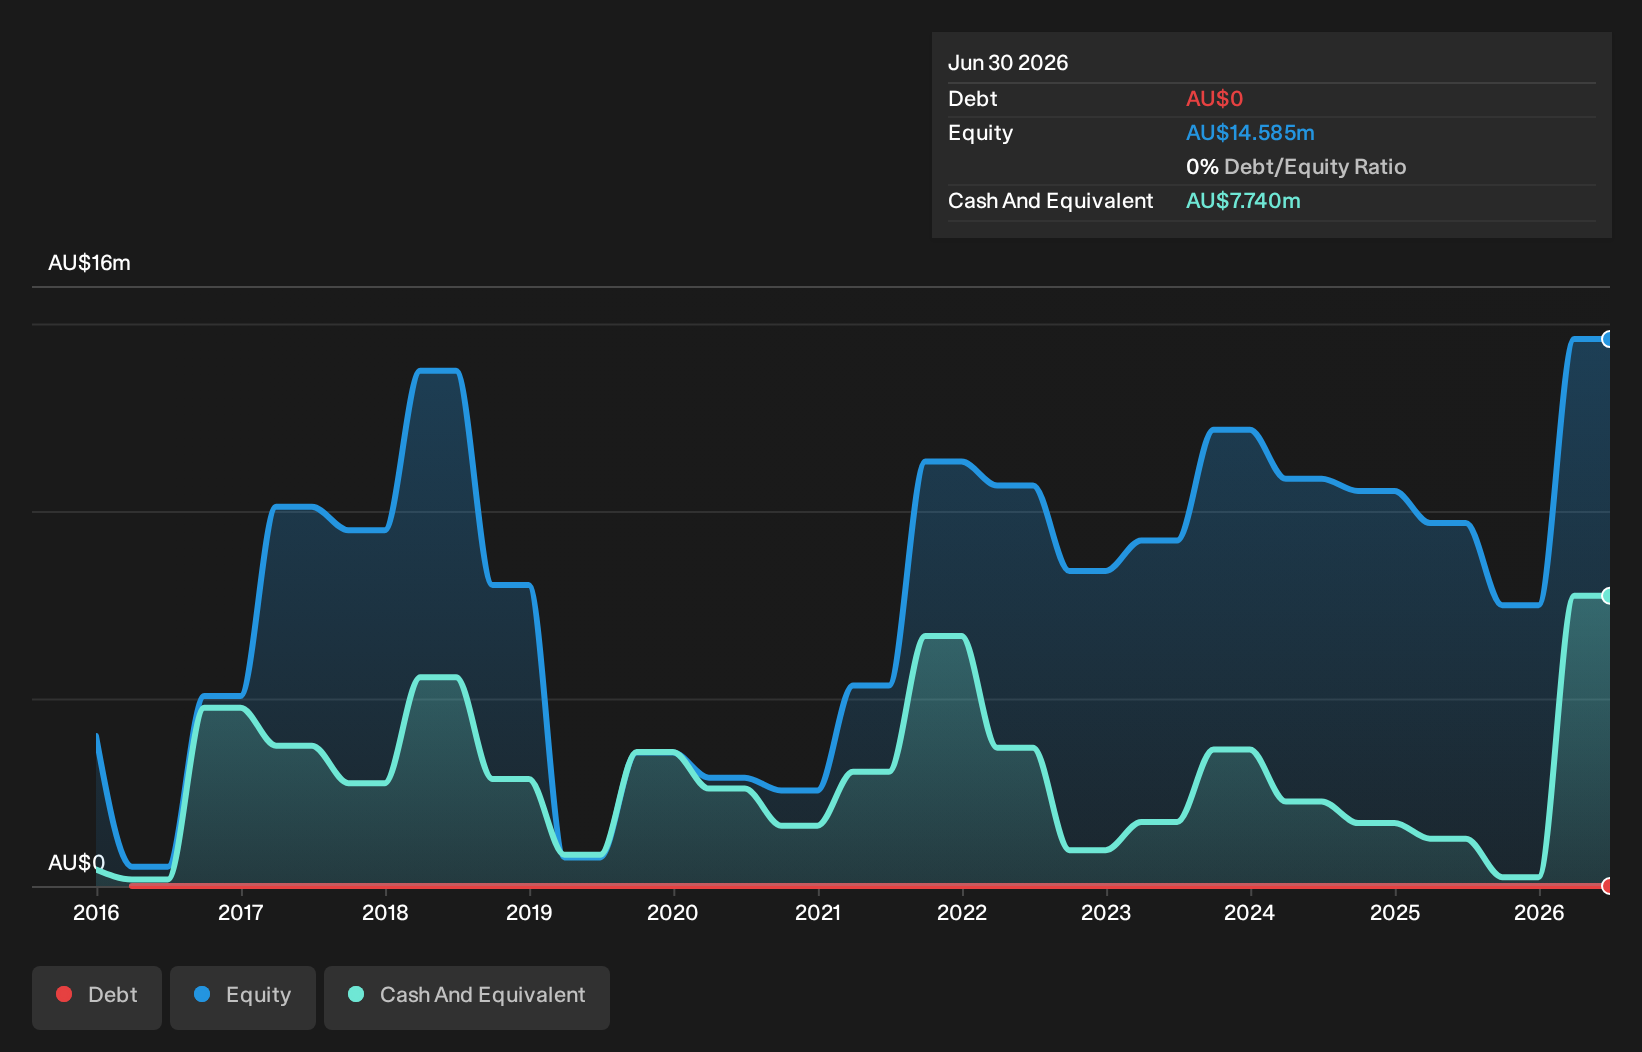The height and width of the screenshot is (1052, 1642).
Task: Click the AU$14.585m equity value
Action: (1250, 133)
